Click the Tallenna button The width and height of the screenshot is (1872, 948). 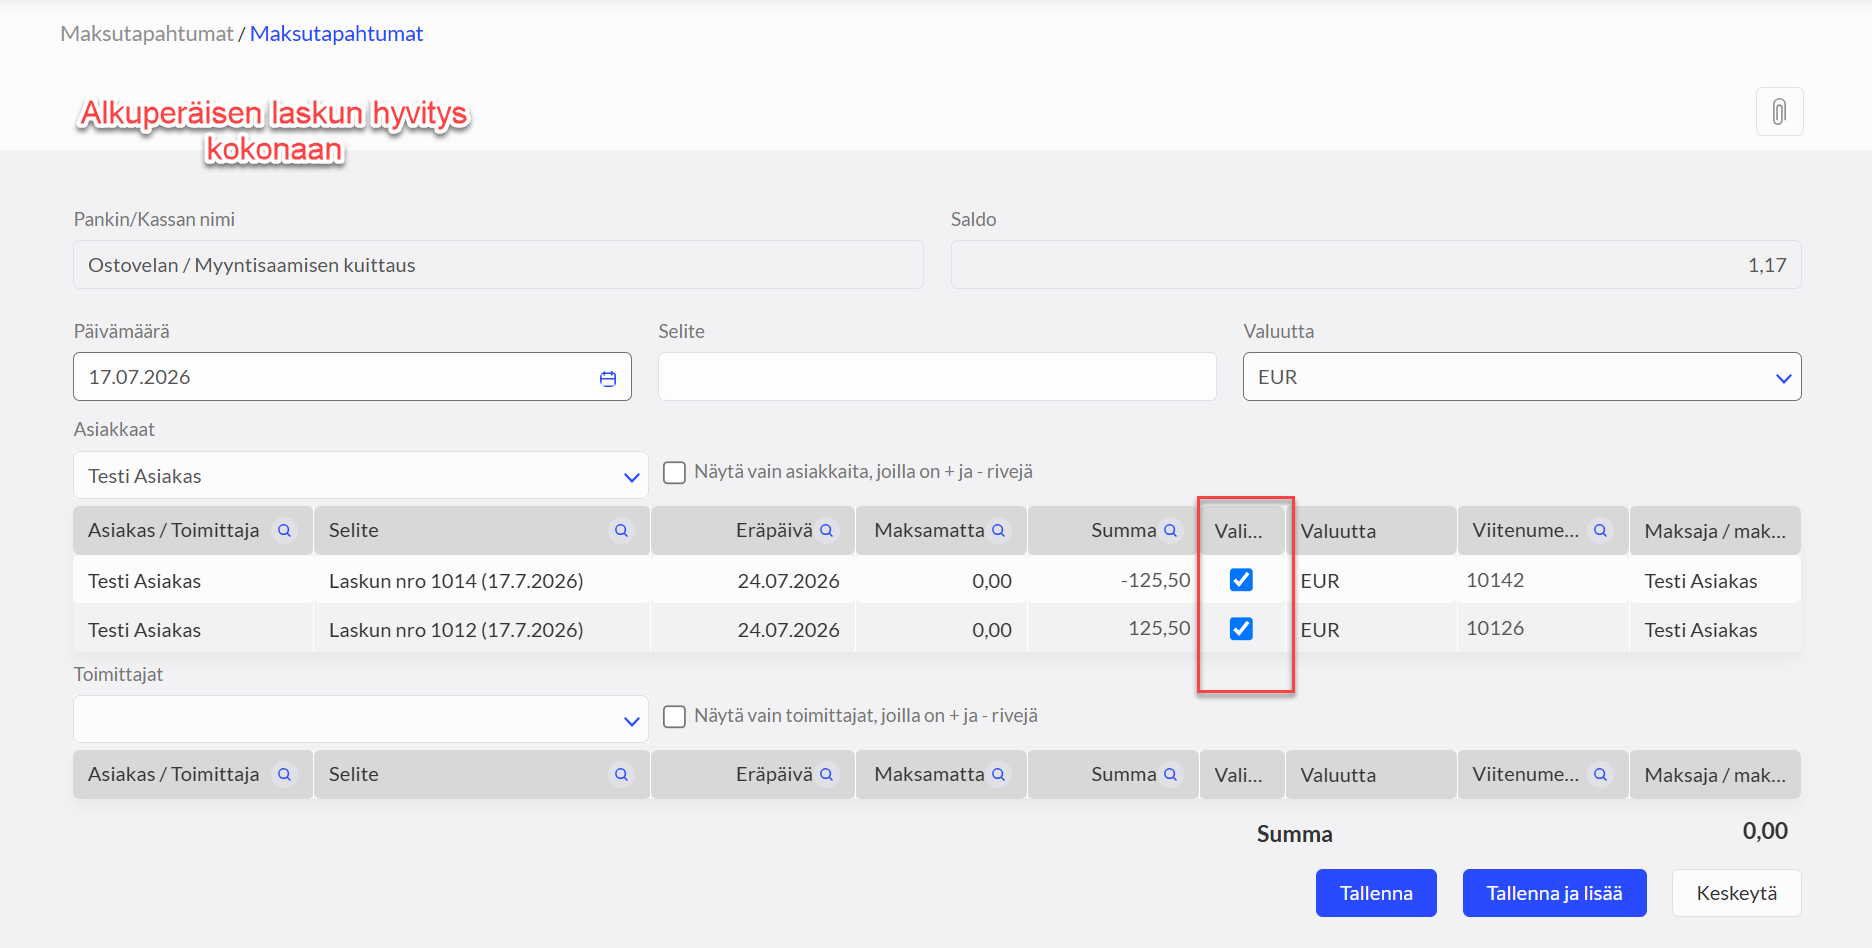coord(1376,893)
